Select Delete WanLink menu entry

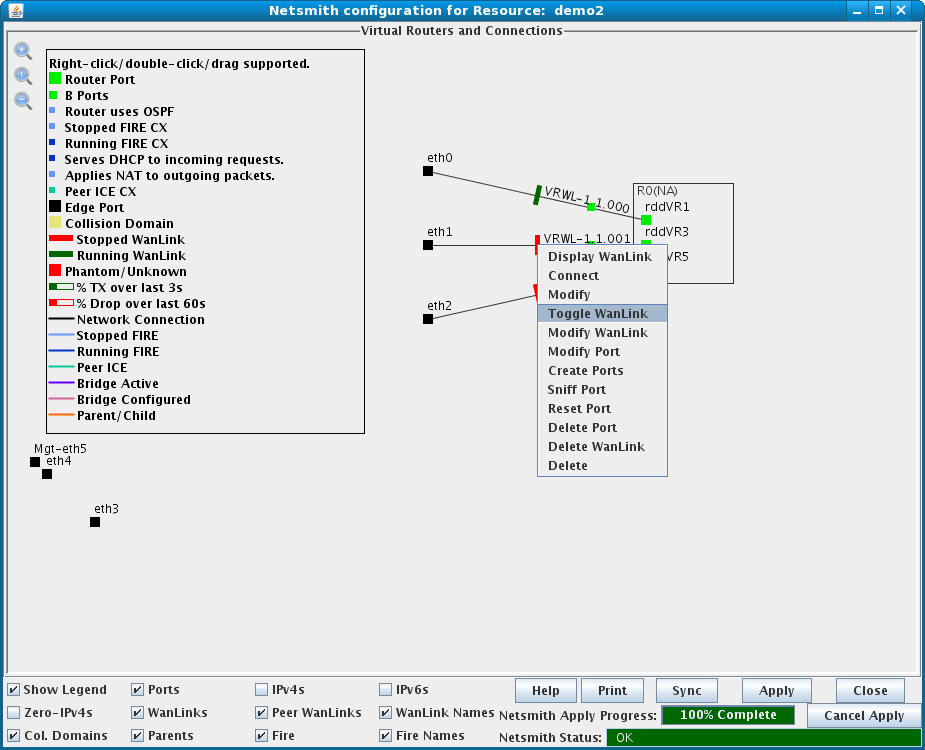(602, 446)
